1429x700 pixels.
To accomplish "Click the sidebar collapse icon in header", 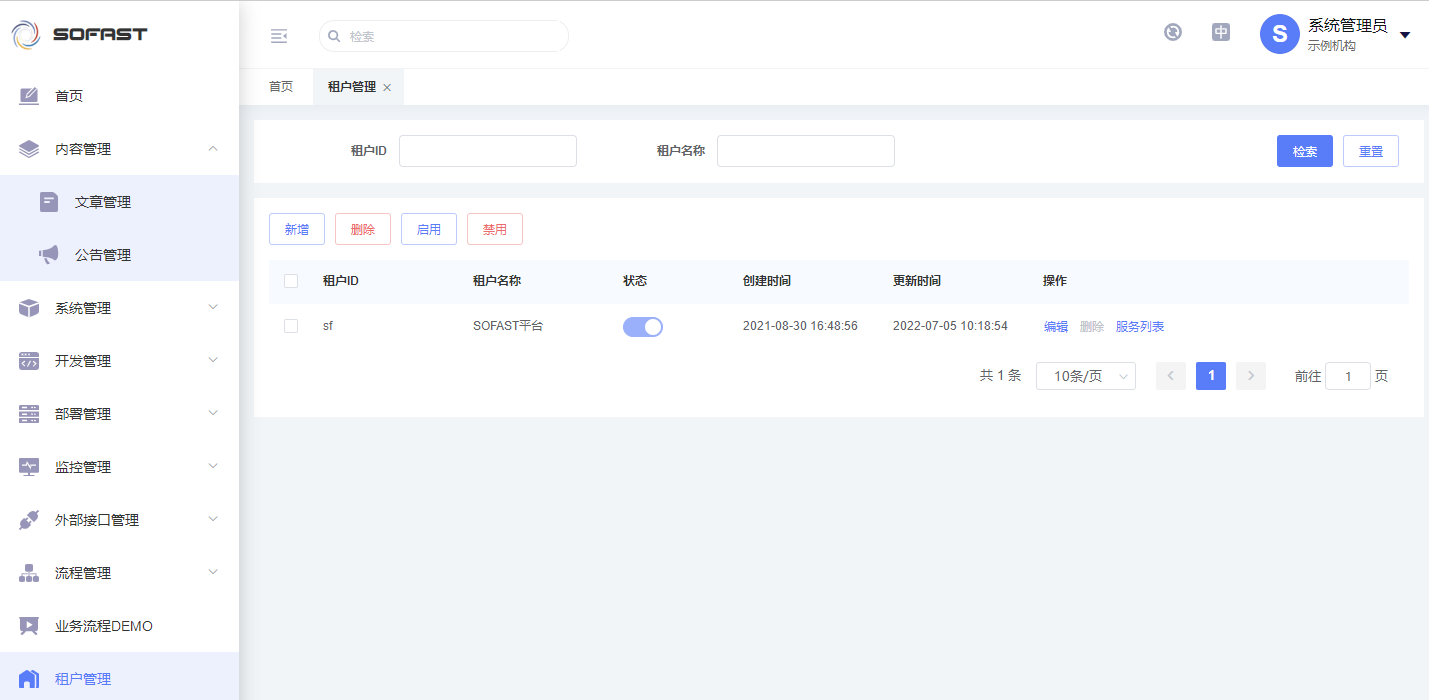I will tap(279, 36).
